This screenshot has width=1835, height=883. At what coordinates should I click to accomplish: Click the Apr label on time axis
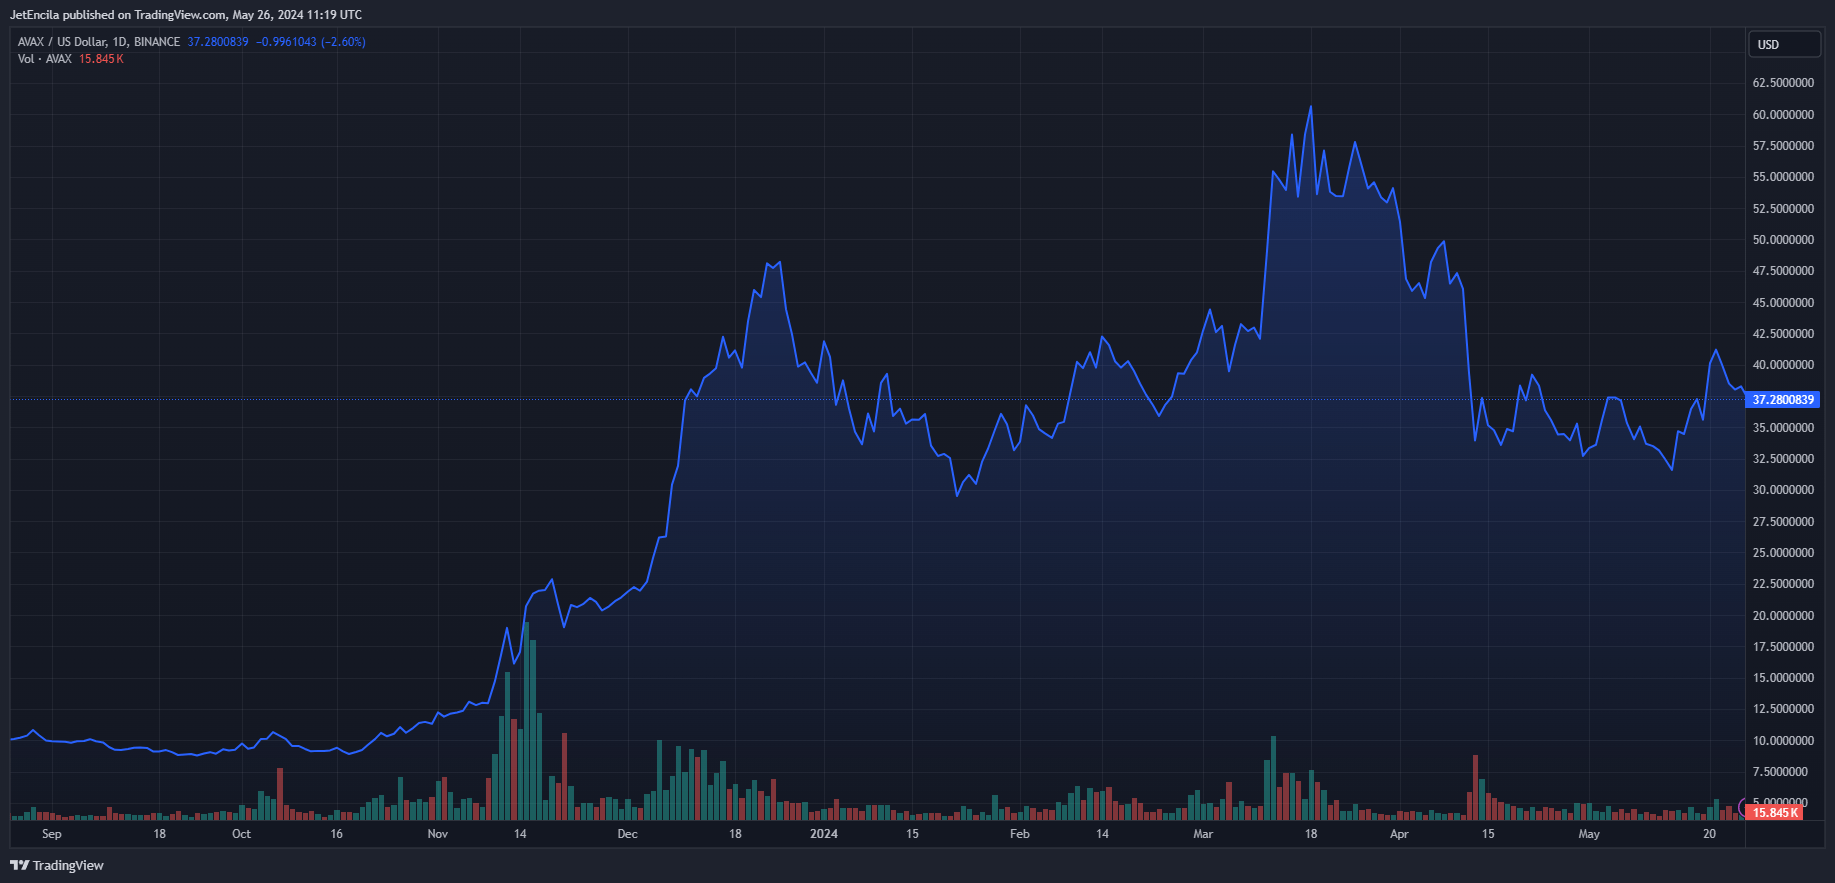1399,834
